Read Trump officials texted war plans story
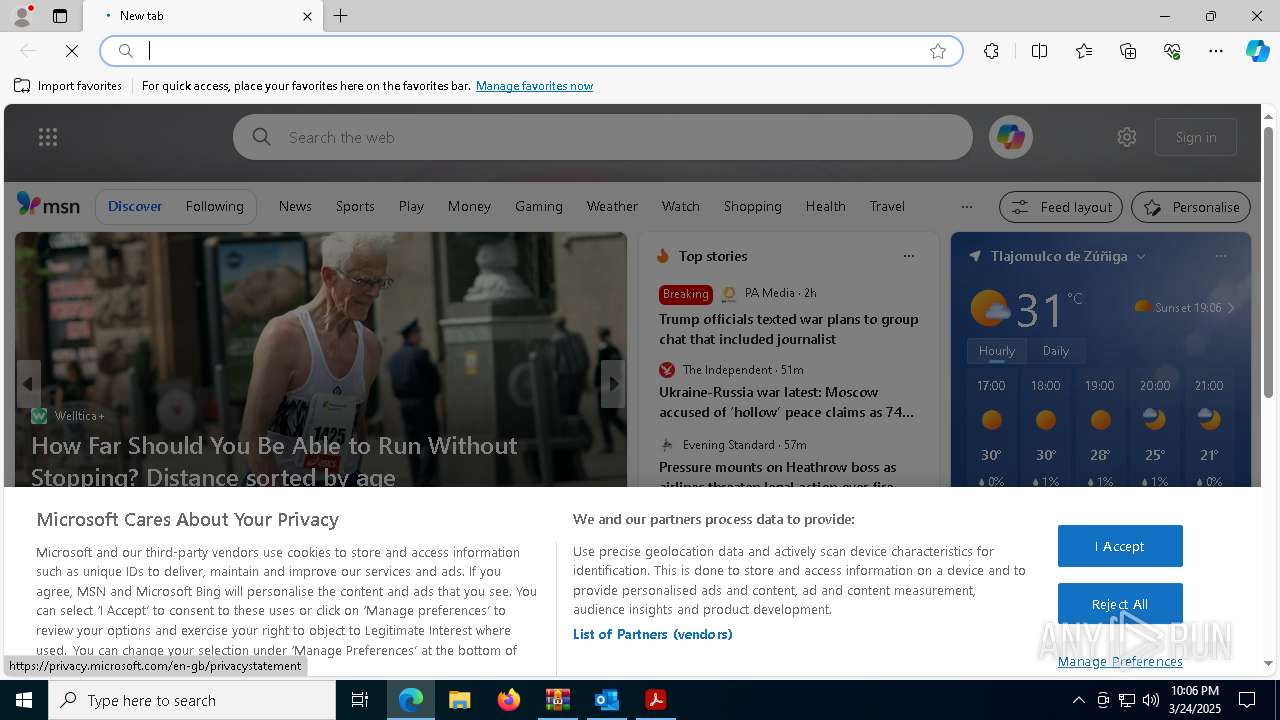Screen dimensions: 1280x720 [x=788, y=329]
